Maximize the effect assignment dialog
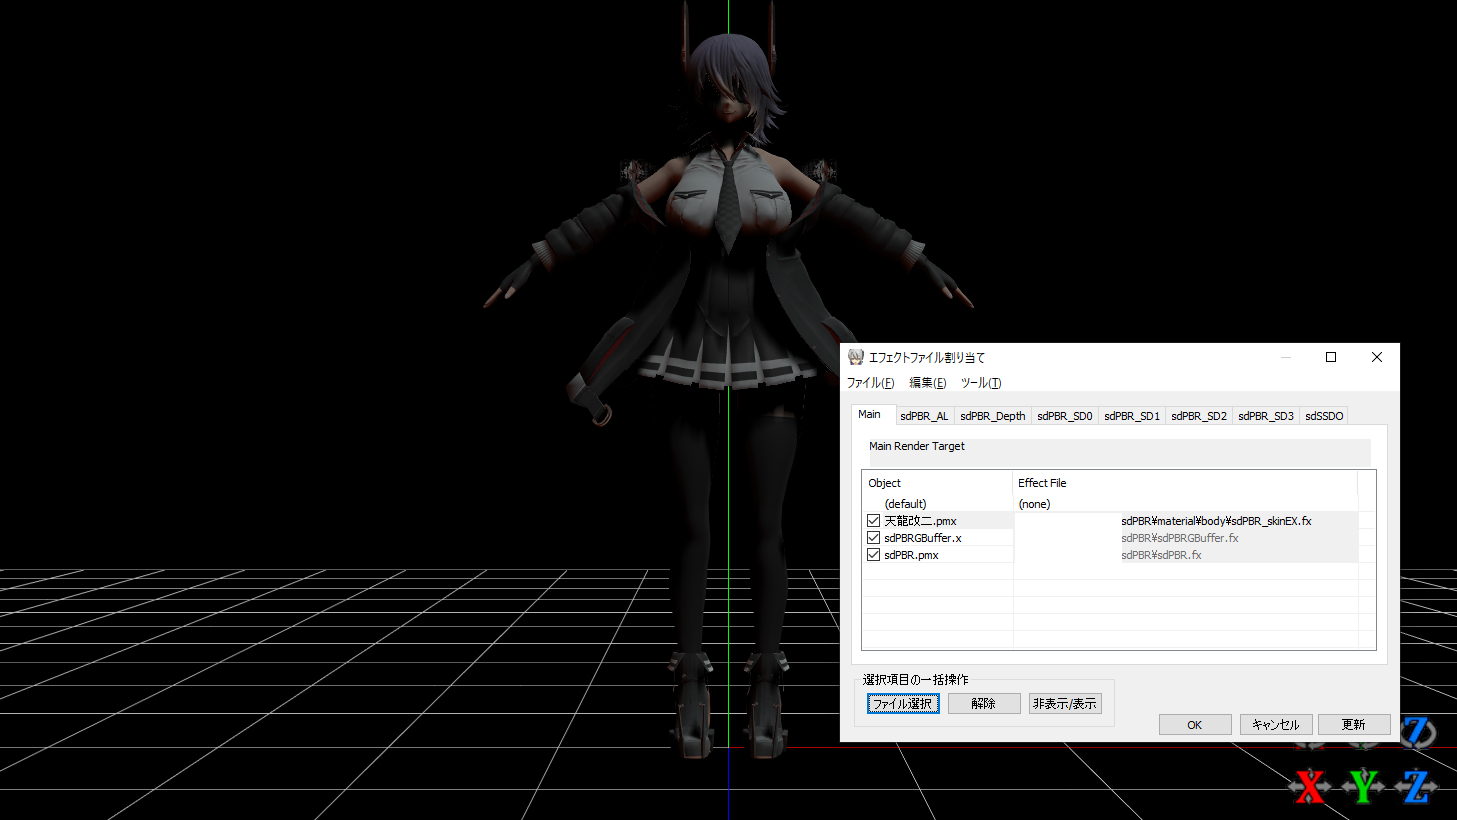The image size is (1457, 820). 1331,357
